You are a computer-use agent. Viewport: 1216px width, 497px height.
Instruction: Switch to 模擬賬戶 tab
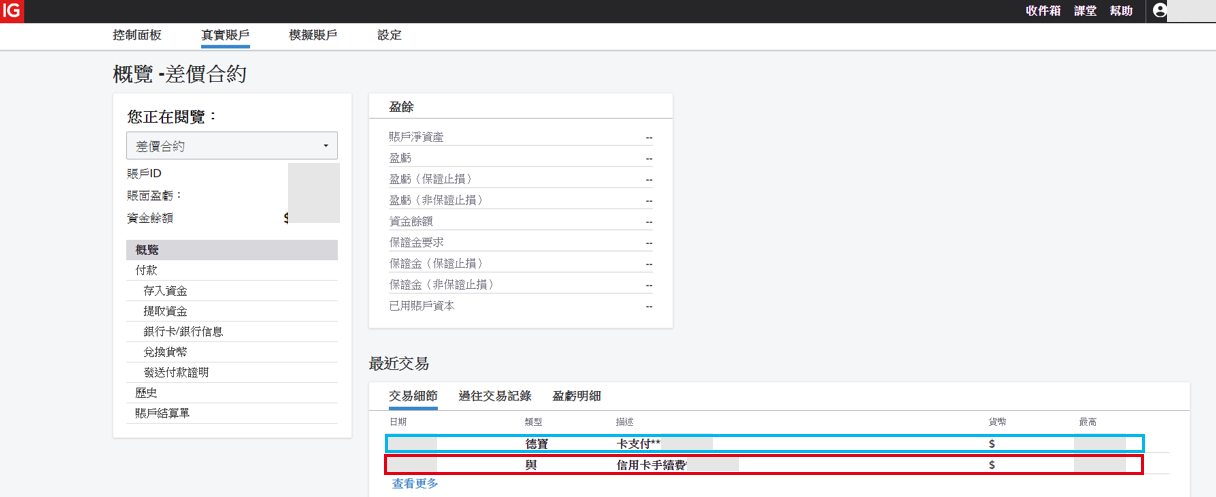(313, 35)
